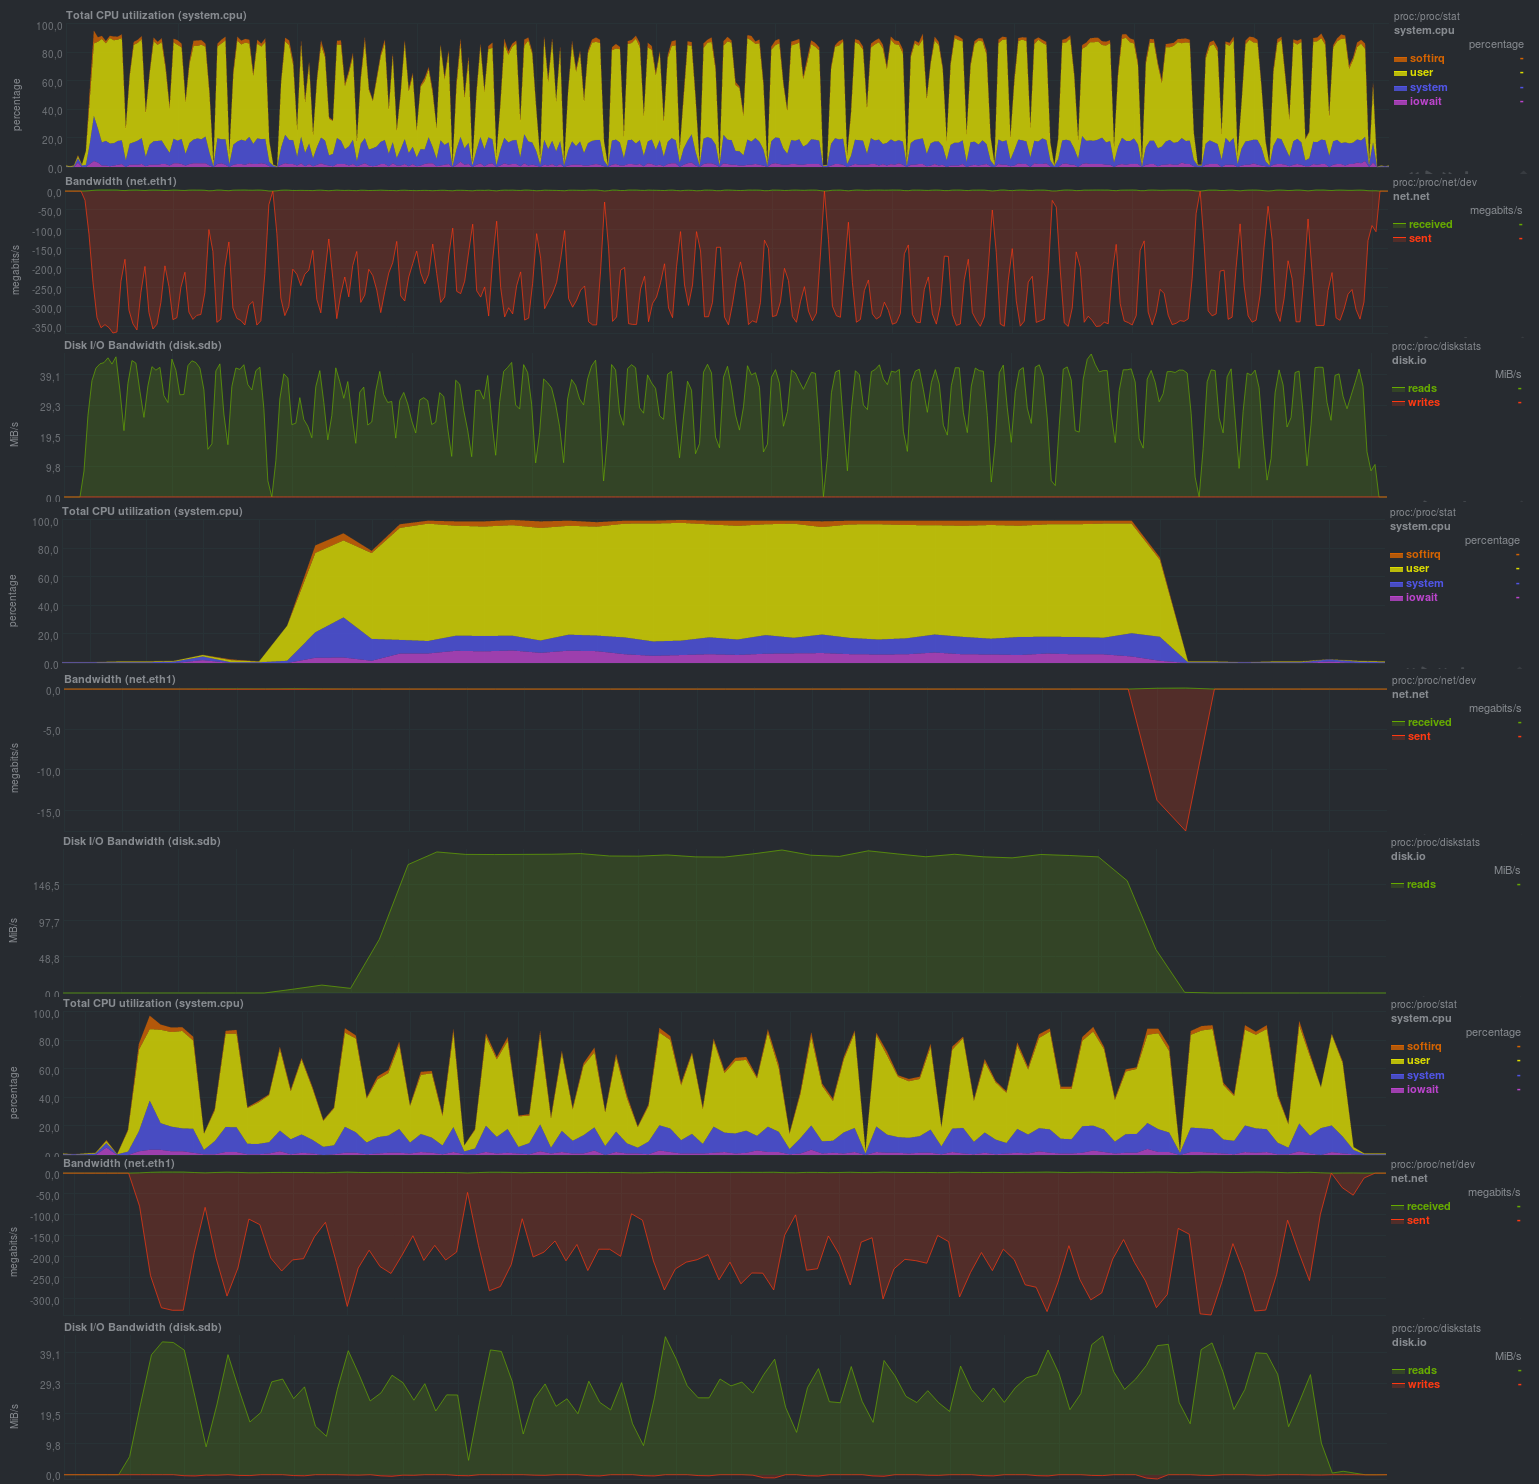Click top 'Disk I/O Bandwidth (disk.sdb)' title
The image size is (1540, 1484).
click(x=143, y=346)
